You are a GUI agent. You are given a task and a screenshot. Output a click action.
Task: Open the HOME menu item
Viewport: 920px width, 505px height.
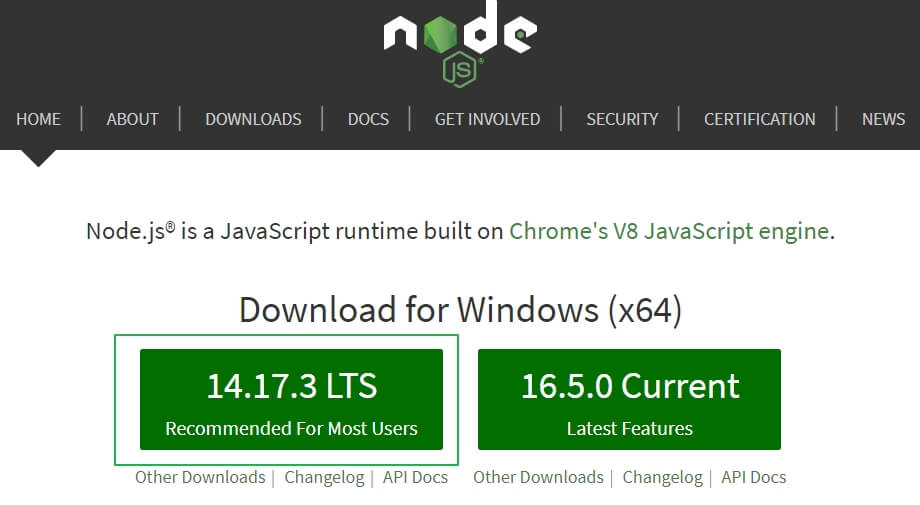(x=38, y=119)
